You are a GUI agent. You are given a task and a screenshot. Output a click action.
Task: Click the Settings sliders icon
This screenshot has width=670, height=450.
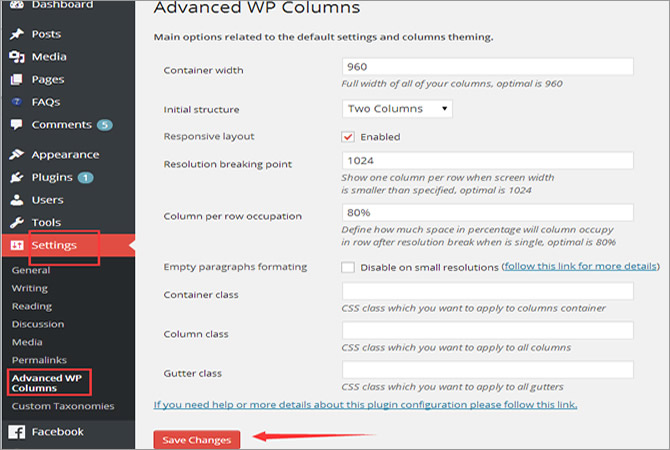[17, 245]
